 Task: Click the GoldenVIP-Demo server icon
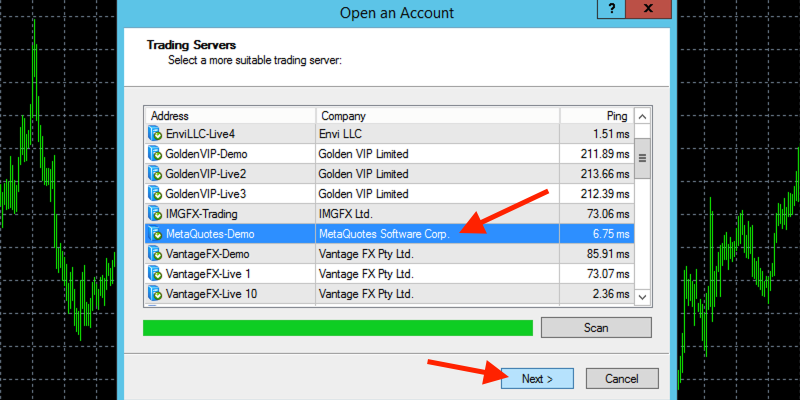pos(155,154)
